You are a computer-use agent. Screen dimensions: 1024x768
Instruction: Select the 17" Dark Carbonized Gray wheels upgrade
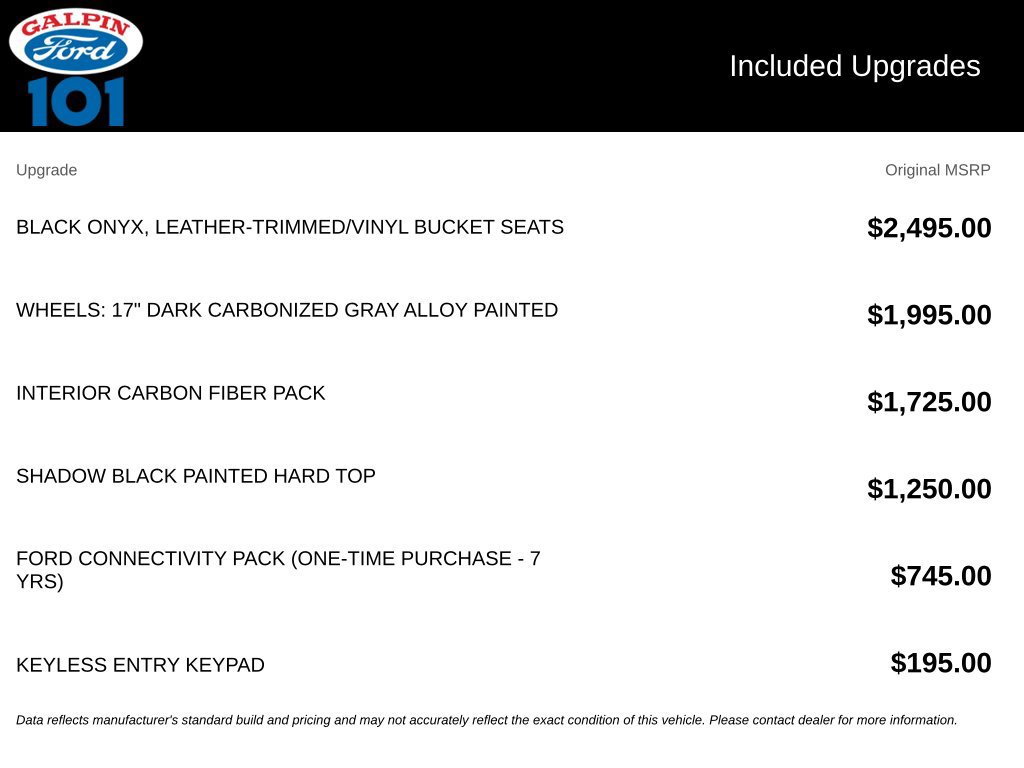tap(287, 310)
